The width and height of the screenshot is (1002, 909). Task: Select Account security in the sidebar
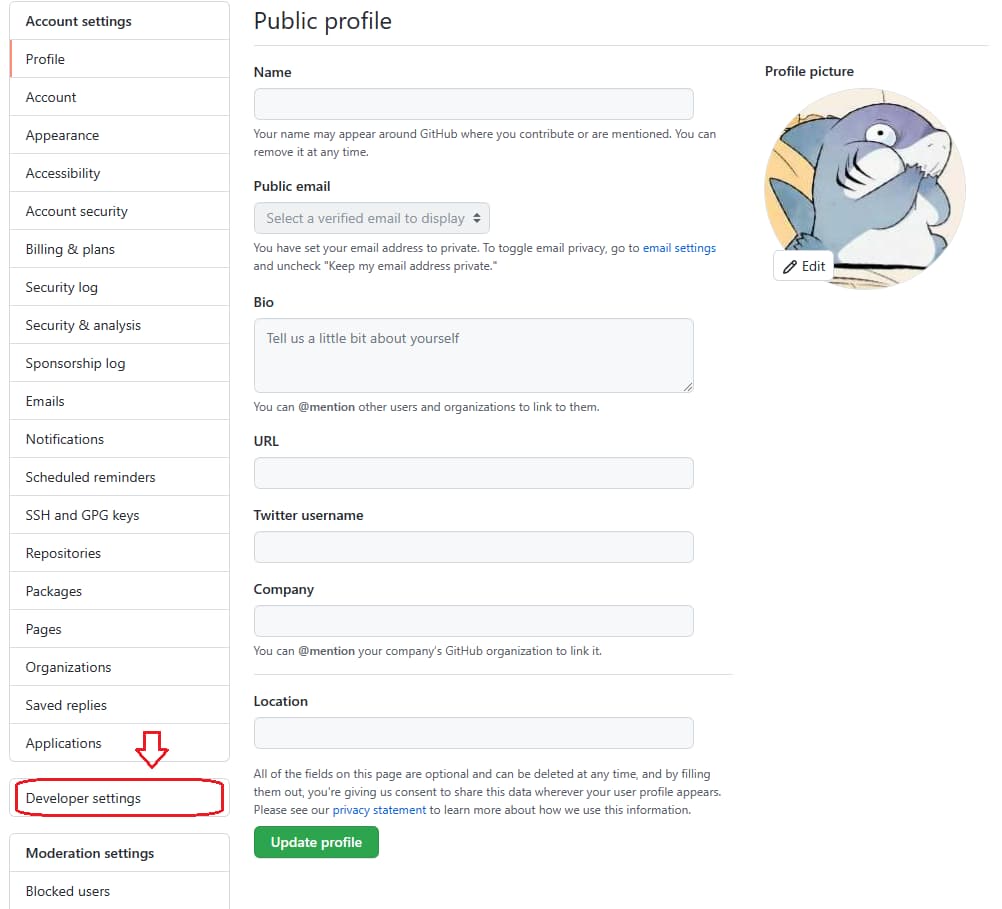point(119,211)
